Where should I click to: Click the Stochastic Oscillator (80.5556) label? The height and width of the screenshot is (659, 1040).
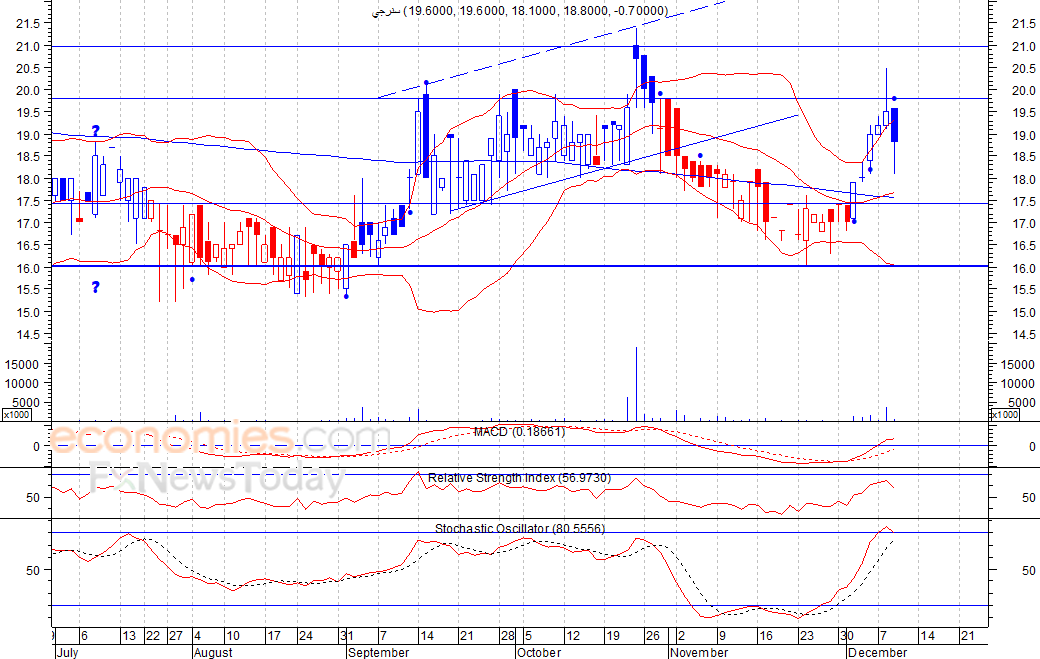(519, 528)
